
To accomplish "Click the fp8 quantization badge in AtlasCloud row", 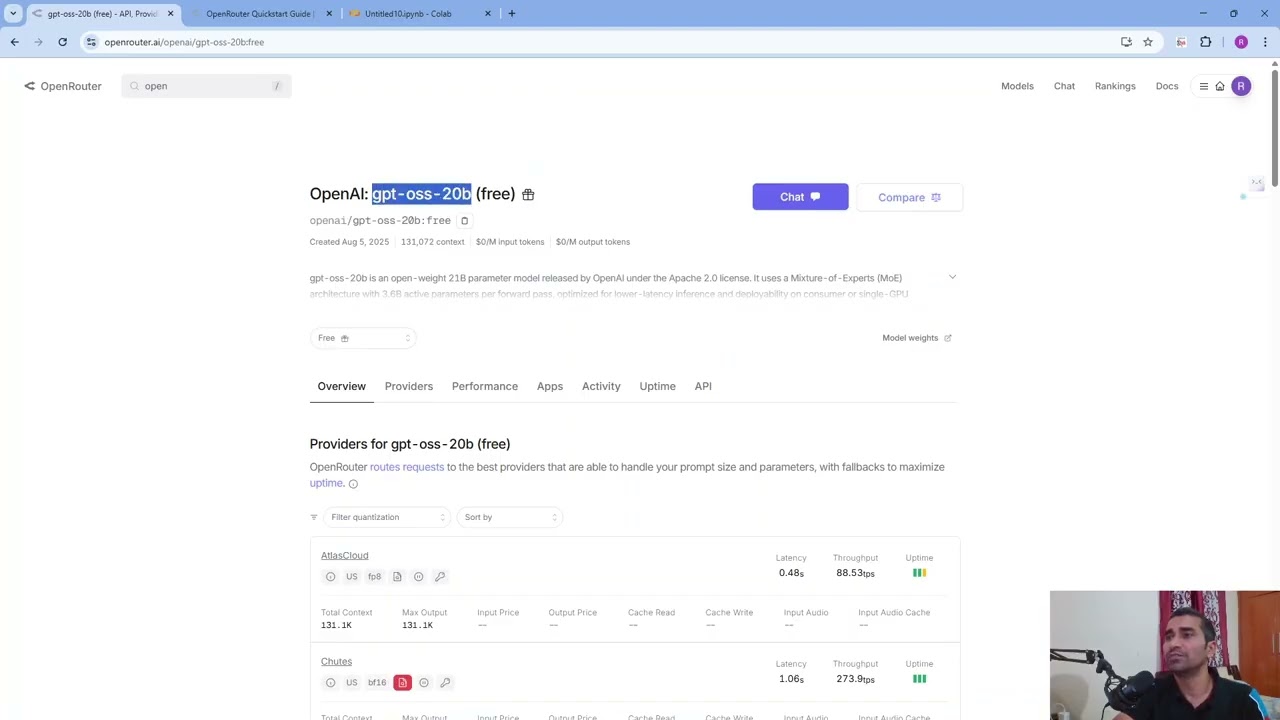I will point(374,577).
